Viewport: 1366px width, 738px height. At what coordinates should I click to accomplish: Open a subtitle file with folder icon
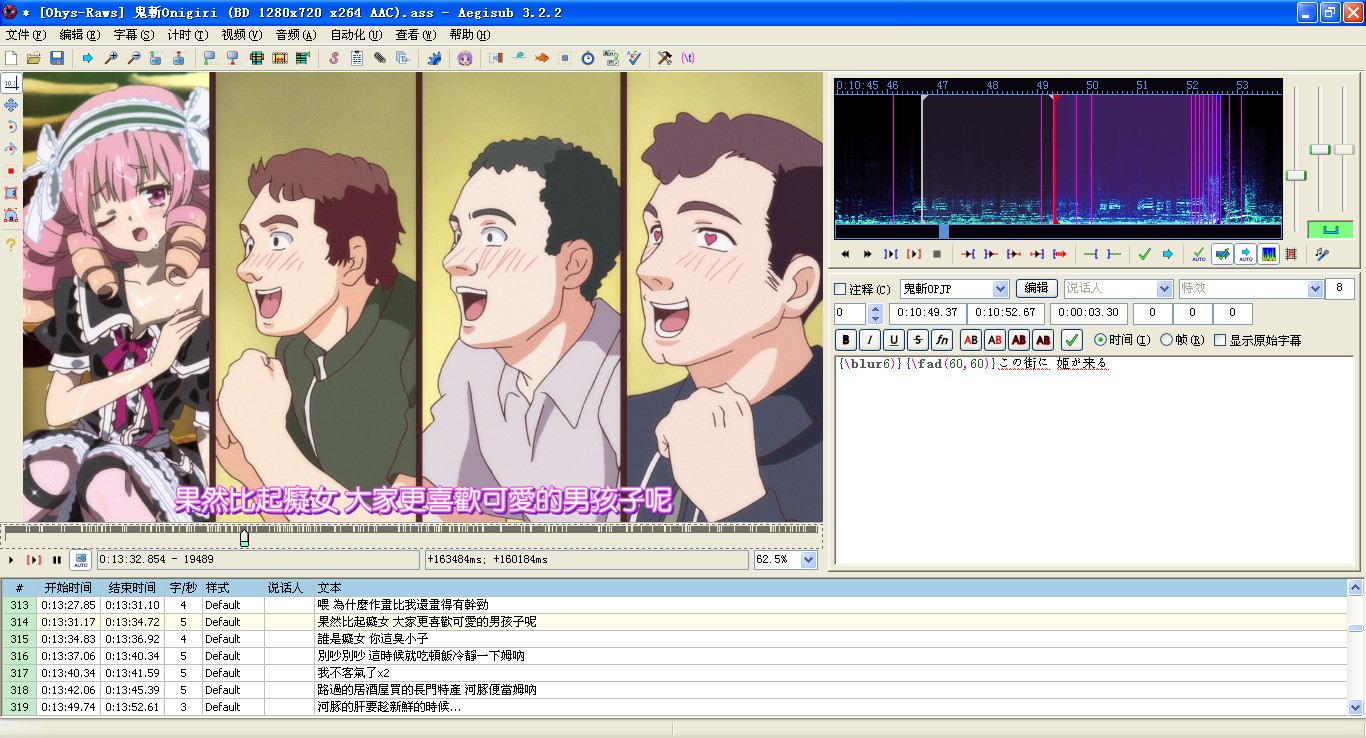click(x=34, y=58)
